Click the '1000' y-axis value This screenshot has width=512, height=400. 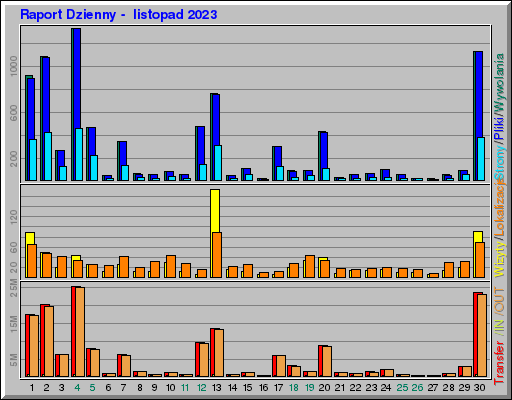pos(14,66)
